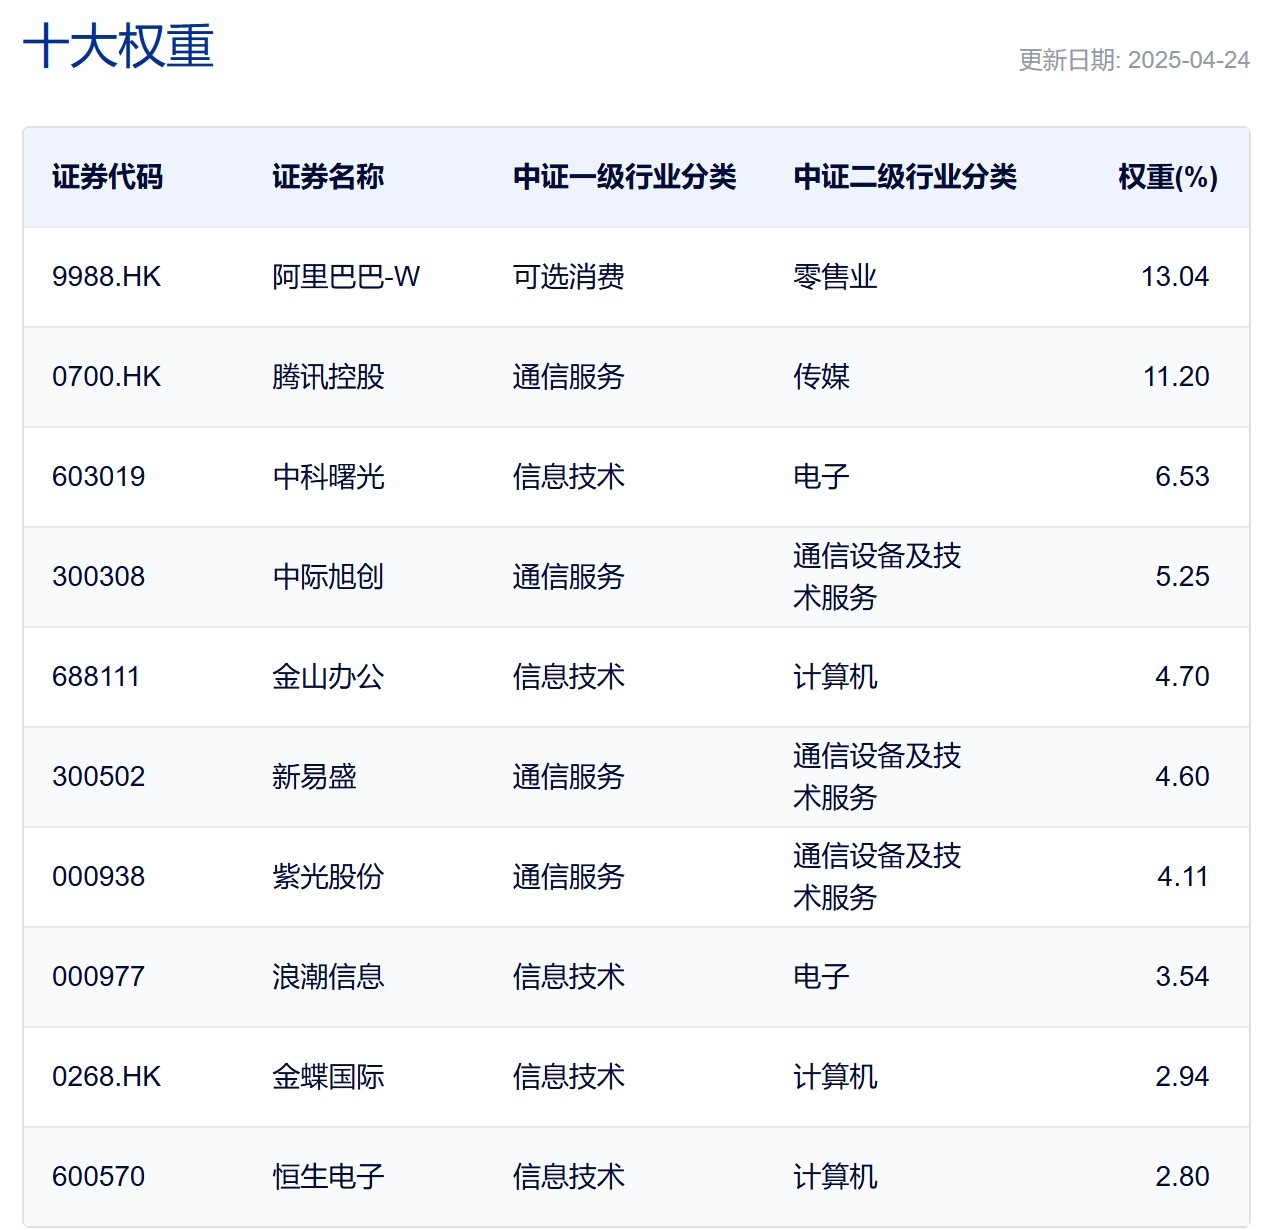The height and width of the screenshot is (1230, 1270).
Task: Click the security code 300502
Action: click(x=98, y=777)
